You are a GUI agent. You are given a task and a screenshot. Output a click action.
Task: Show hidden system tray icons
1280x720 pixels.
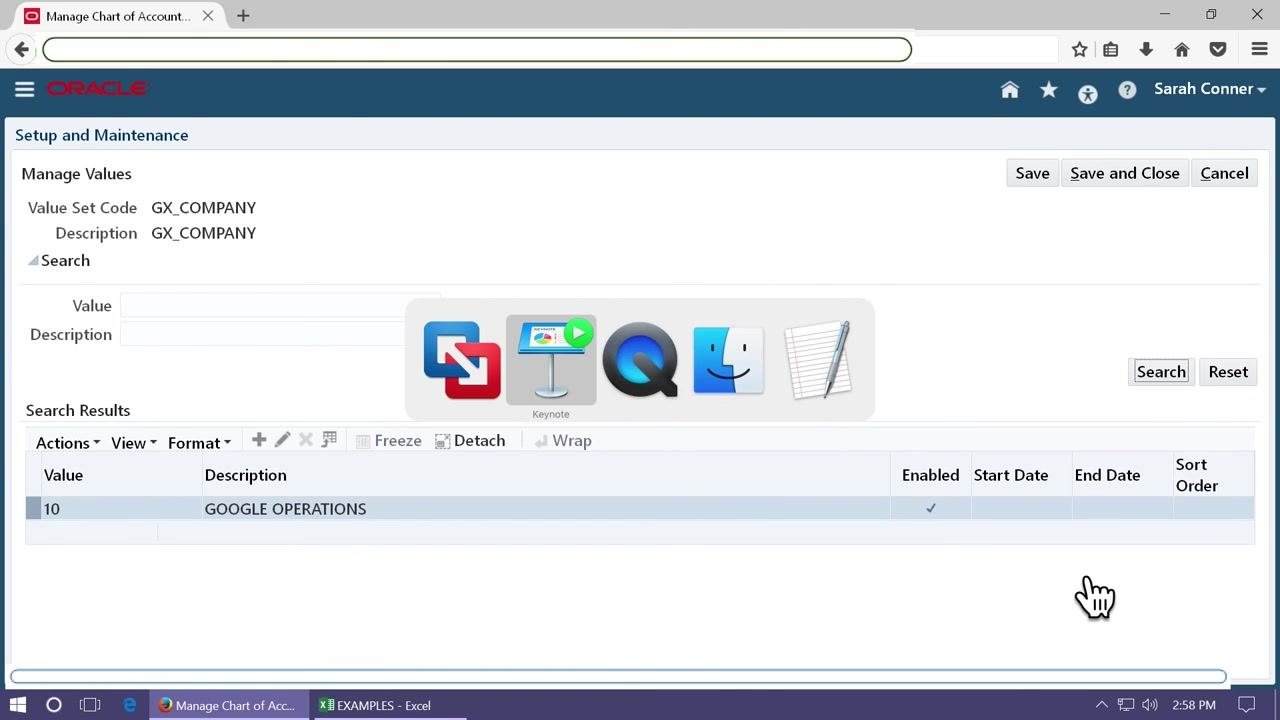1102,705
